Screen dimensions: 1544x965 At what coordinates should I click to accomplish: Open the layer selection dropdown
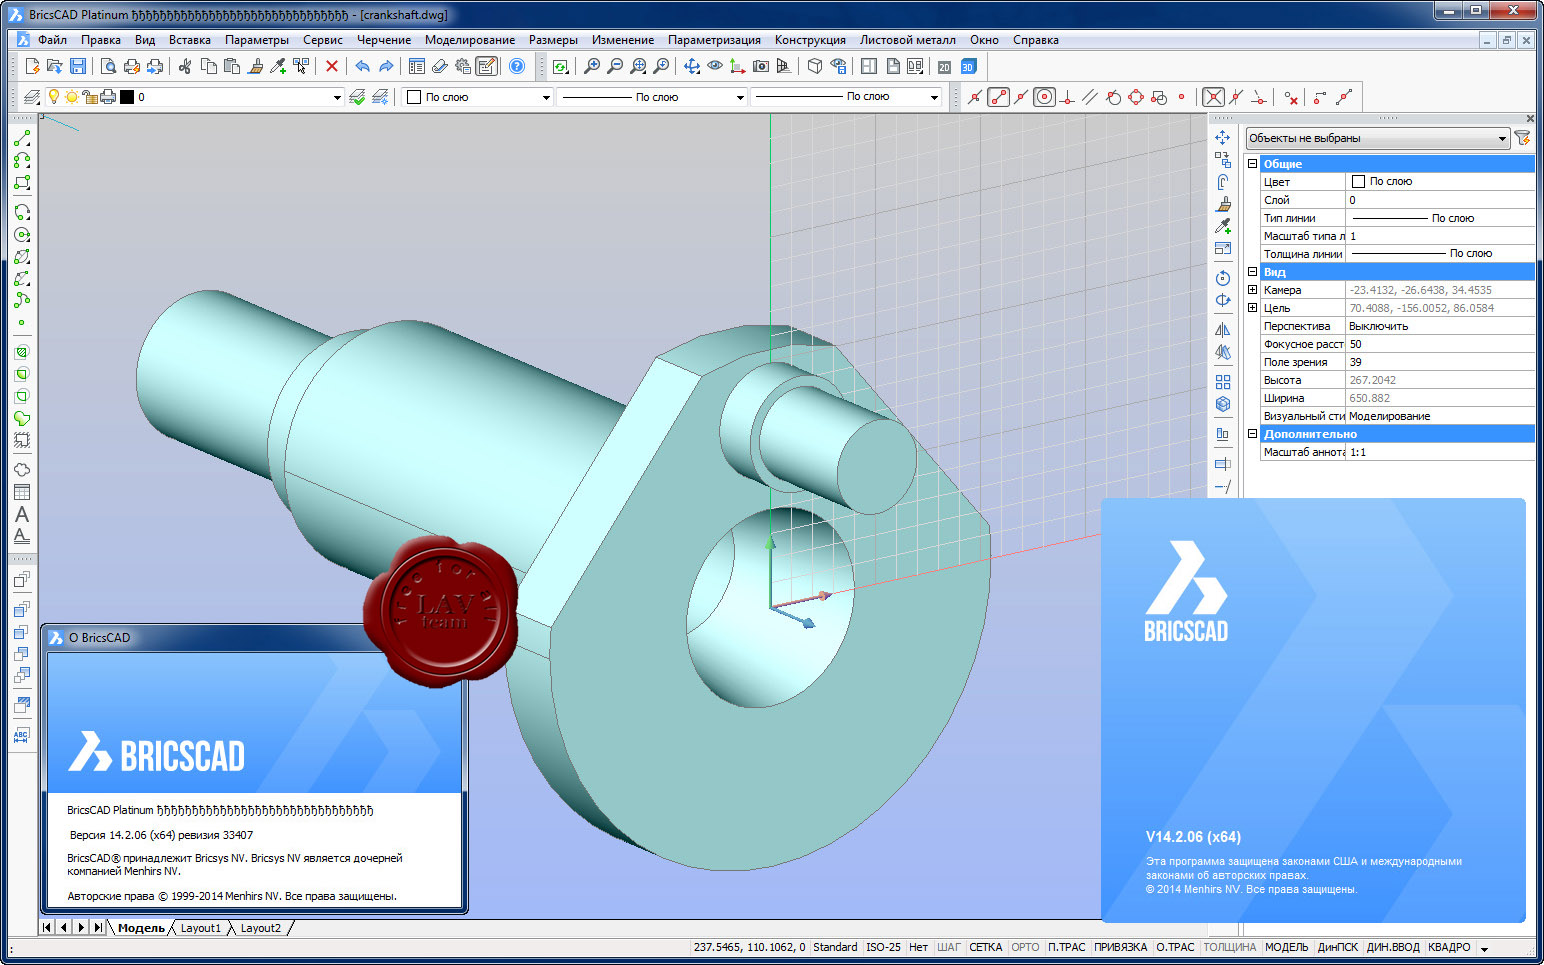[x=337, y=97]
